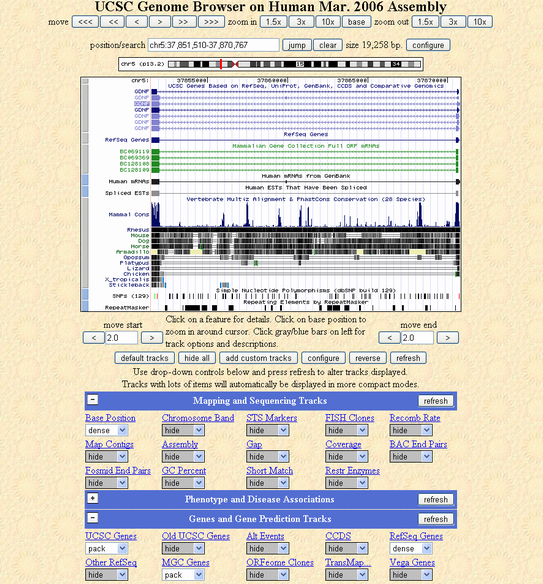Zoom in 1.5x
This screenshot has height=584, width=543.
[x=273, y=22]
